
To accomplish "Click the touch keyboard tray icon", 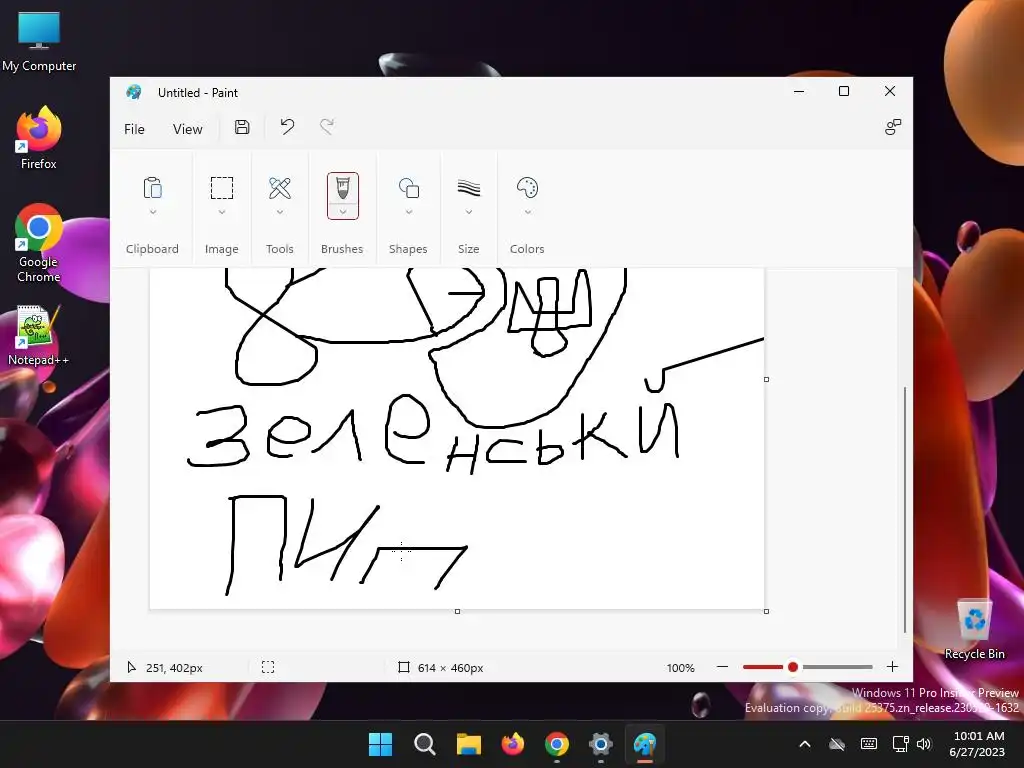I will [869, 744].
